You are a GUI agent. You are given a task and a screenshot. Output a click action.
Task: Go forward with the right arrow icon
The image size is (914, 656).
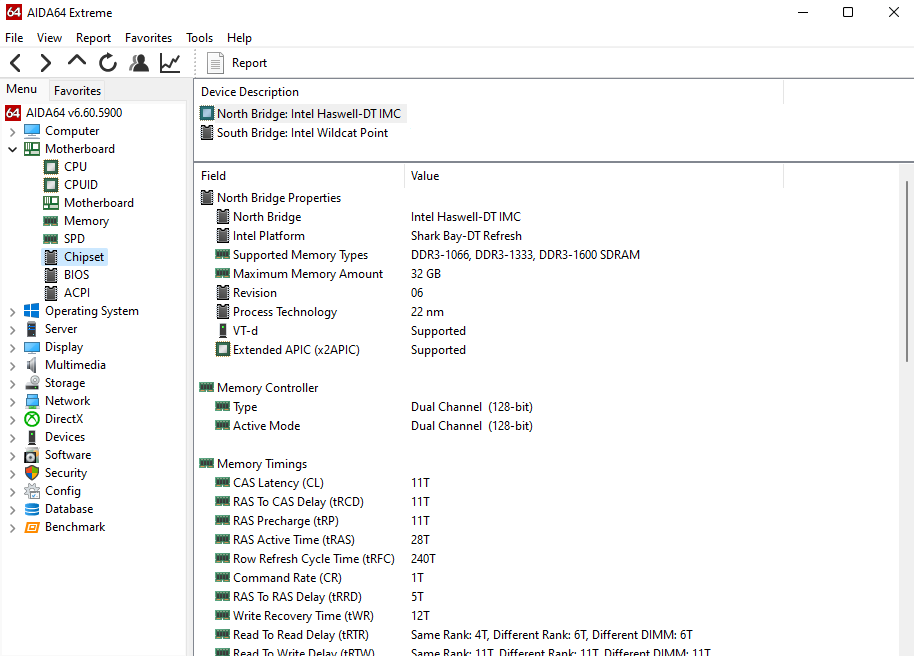(45, 63)
